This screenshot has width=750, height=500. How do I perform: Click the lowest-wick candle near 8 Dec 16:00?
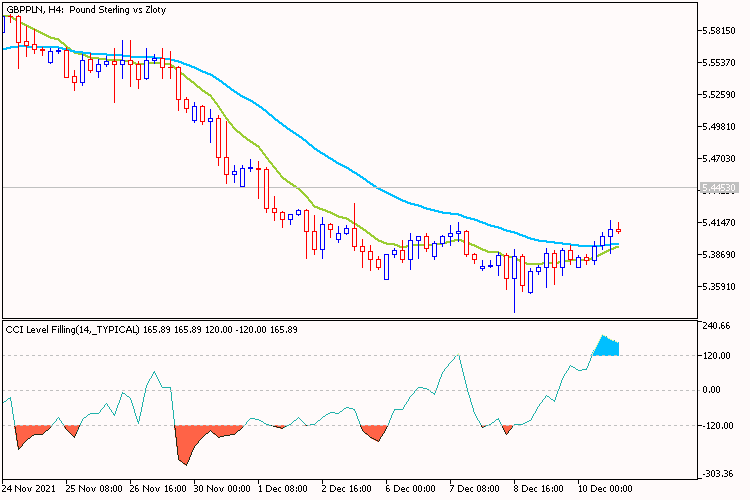(x=515, y=280)
